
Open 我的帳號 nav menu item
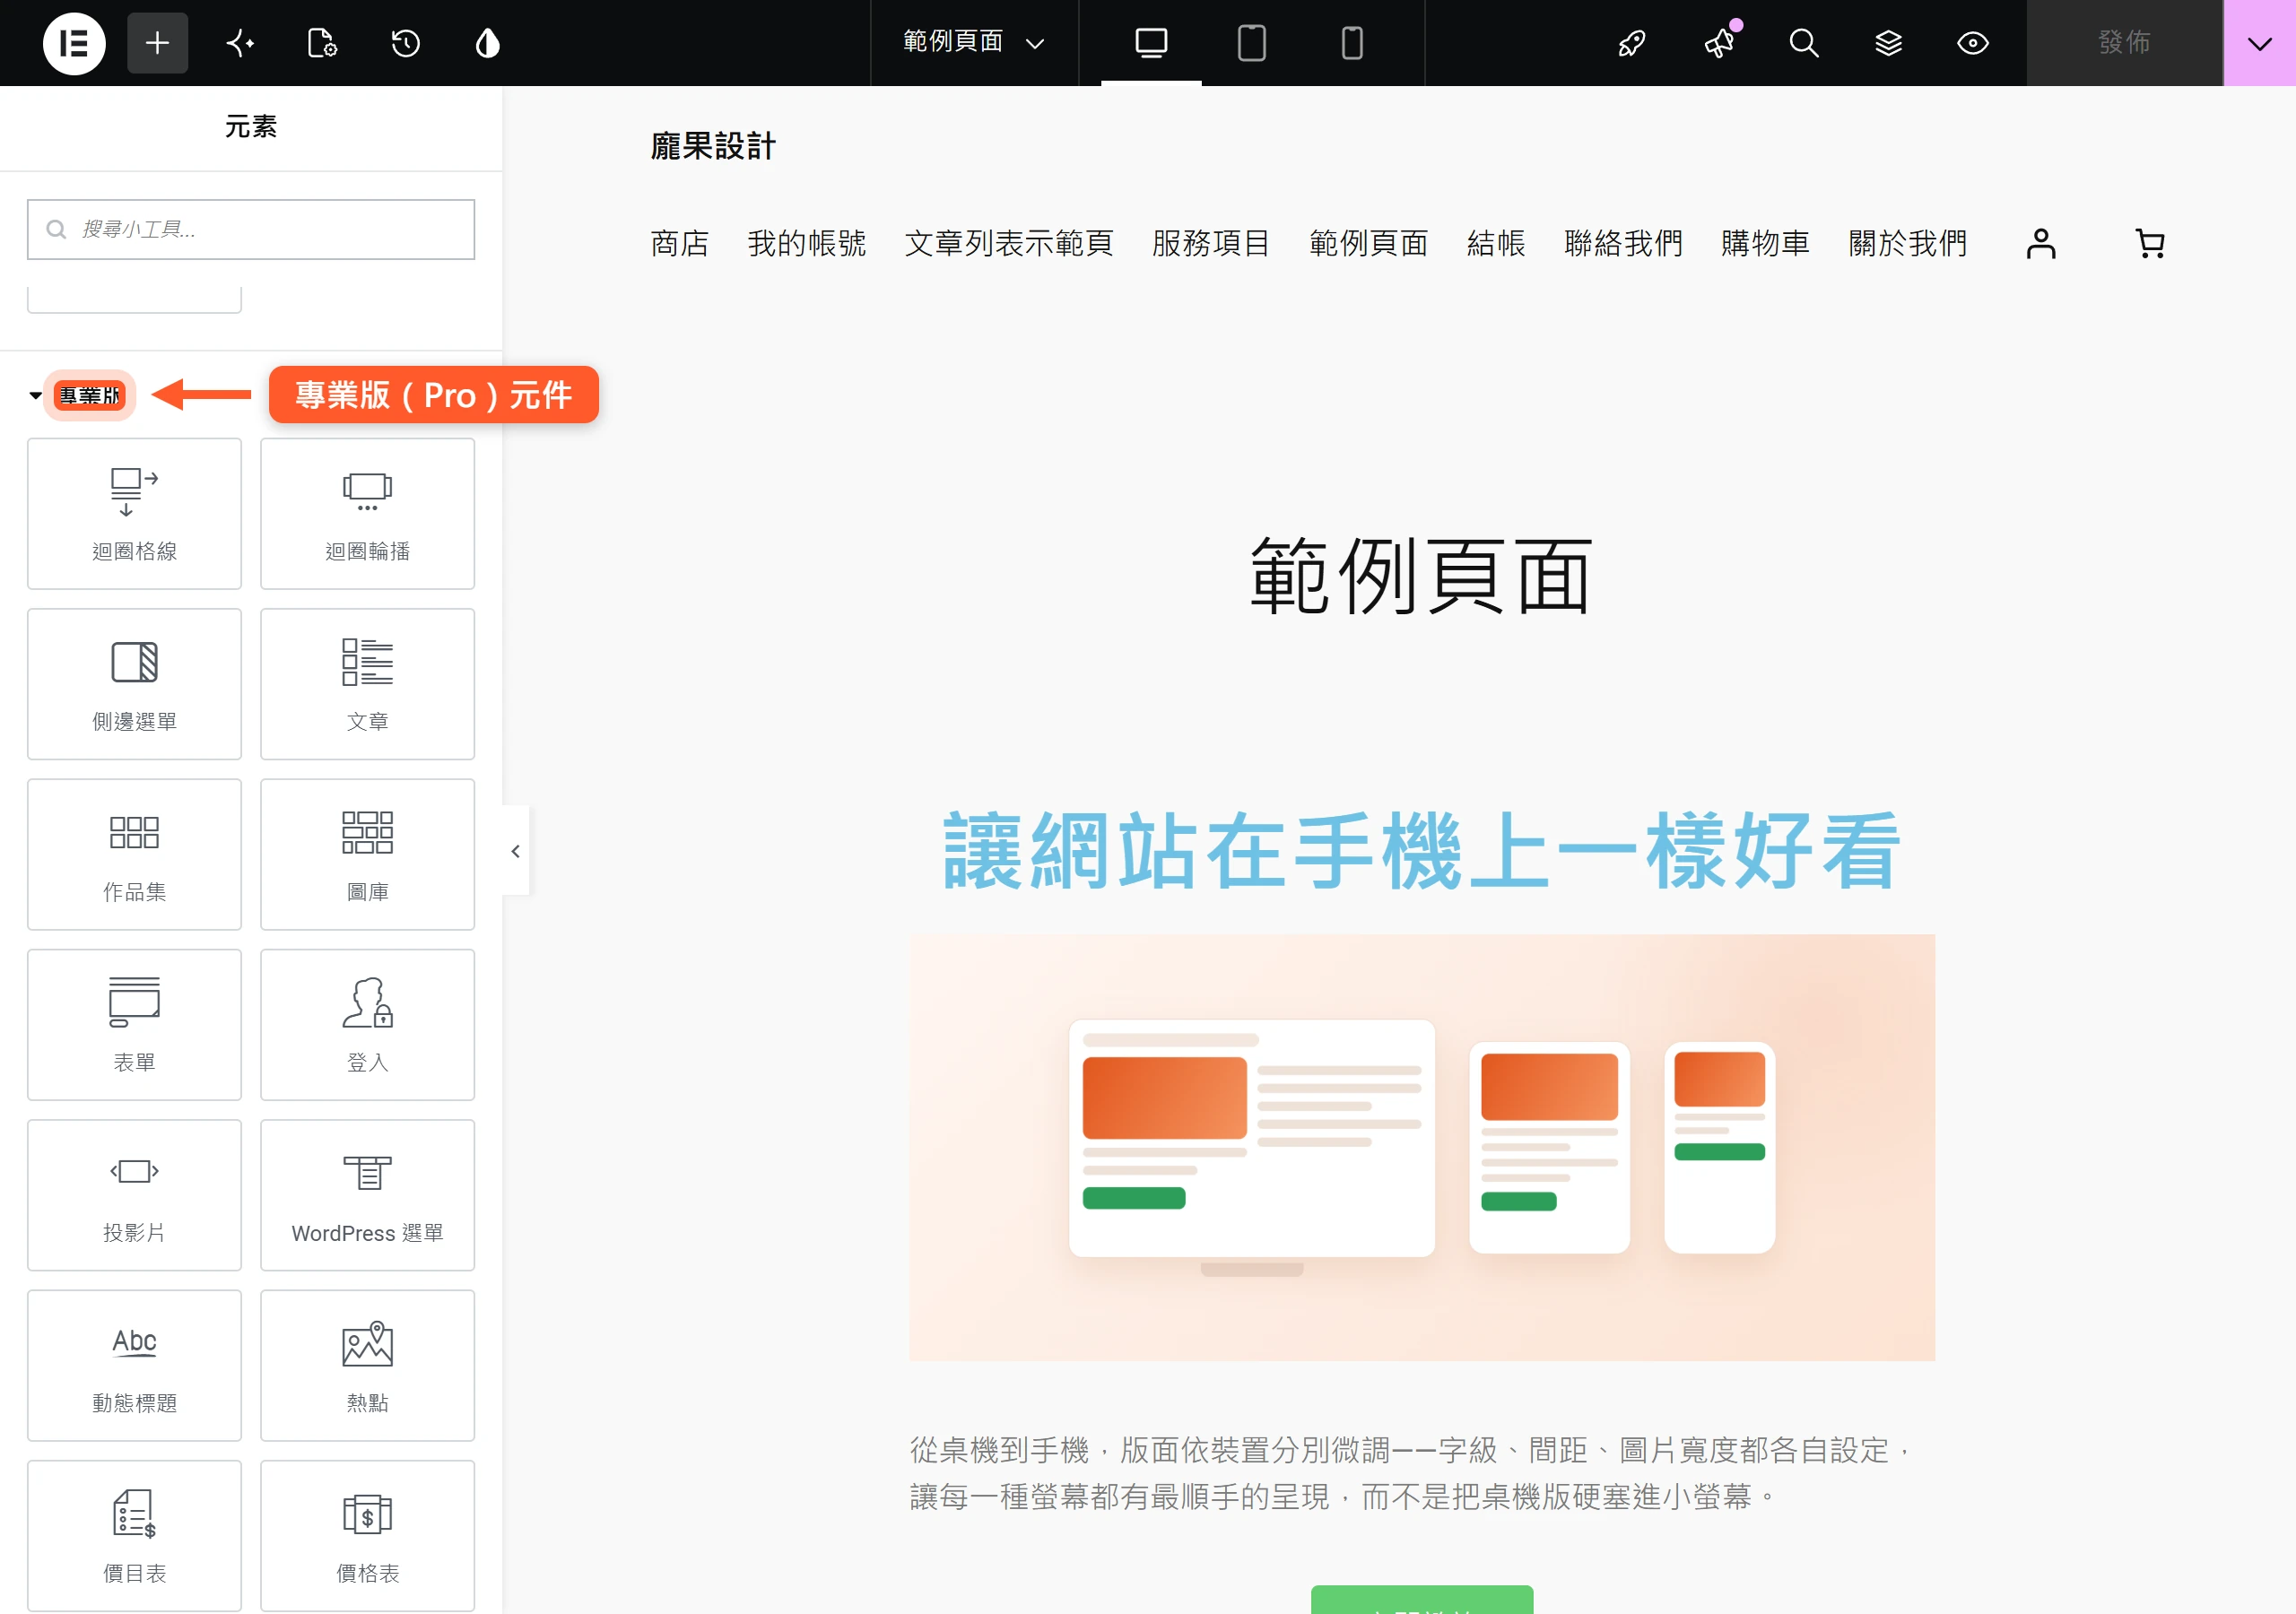(806, 243)
